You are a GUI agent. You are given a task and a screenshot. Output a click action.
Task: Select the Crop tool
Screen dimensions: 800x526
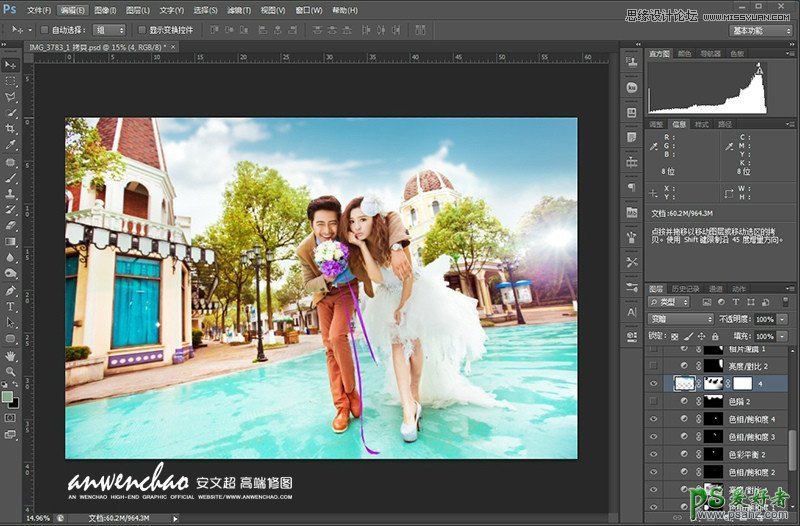[10, 129]
